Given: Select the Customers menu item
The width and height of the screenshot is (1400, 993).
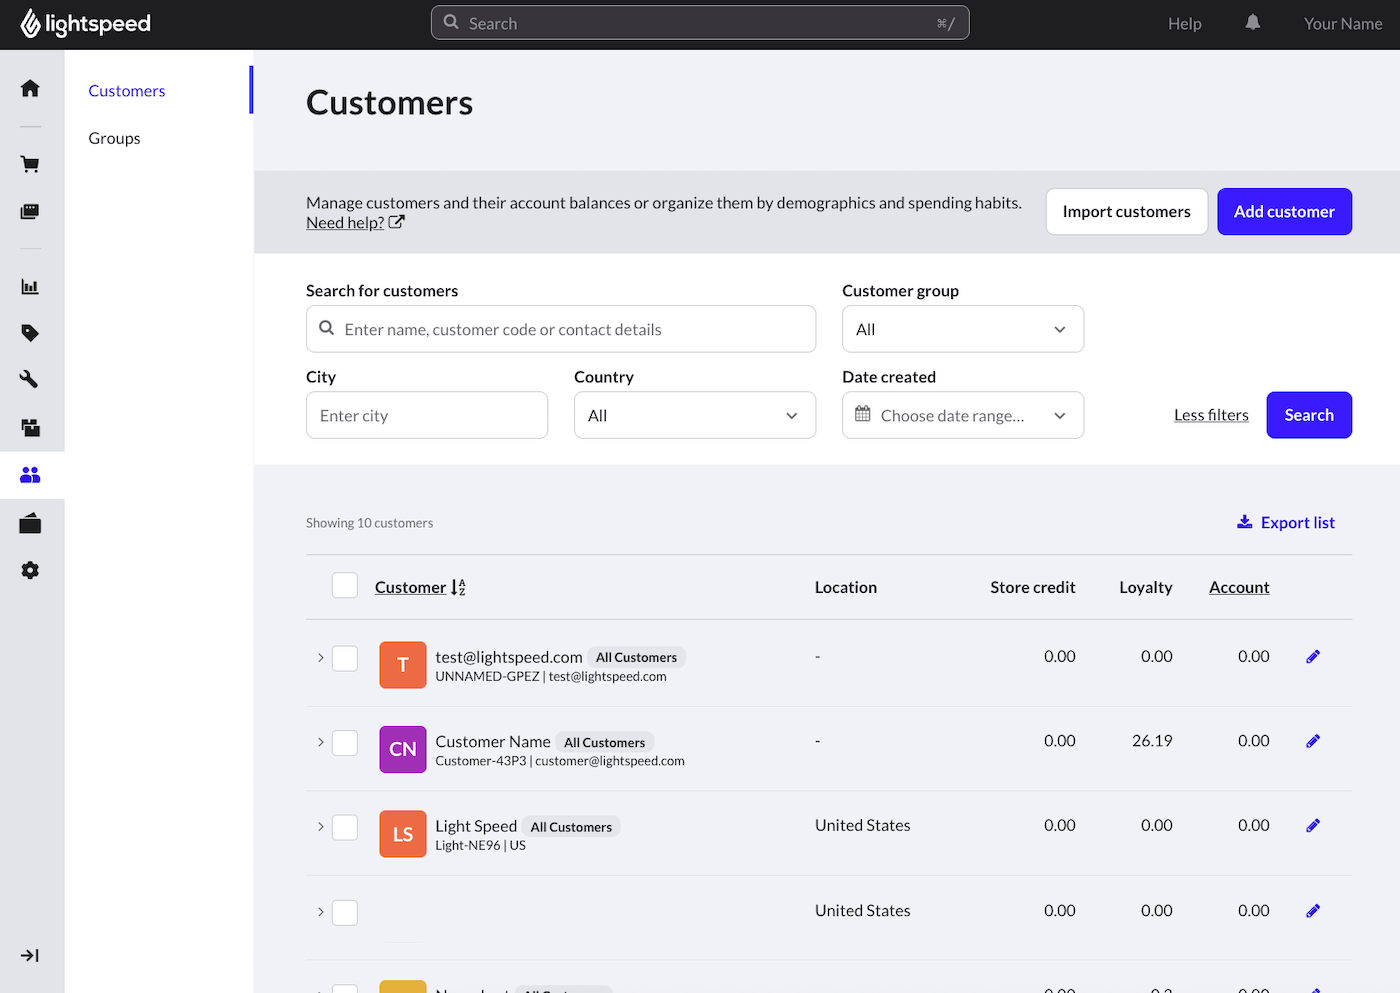Looking at the screenshot, I should tap(127, 91).
